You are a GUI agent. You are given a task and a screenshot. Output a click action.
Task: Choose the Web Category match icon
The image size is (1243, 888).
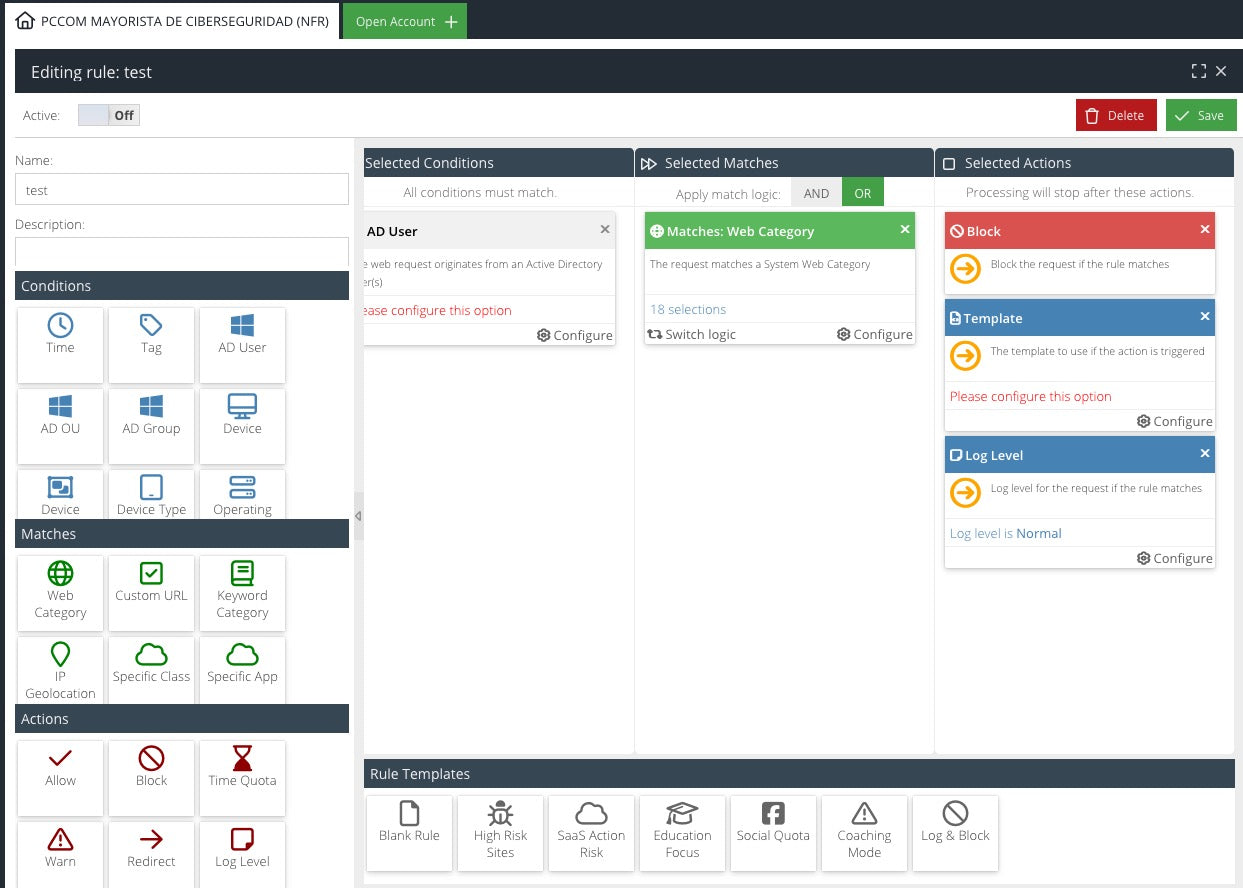[60, 590]
